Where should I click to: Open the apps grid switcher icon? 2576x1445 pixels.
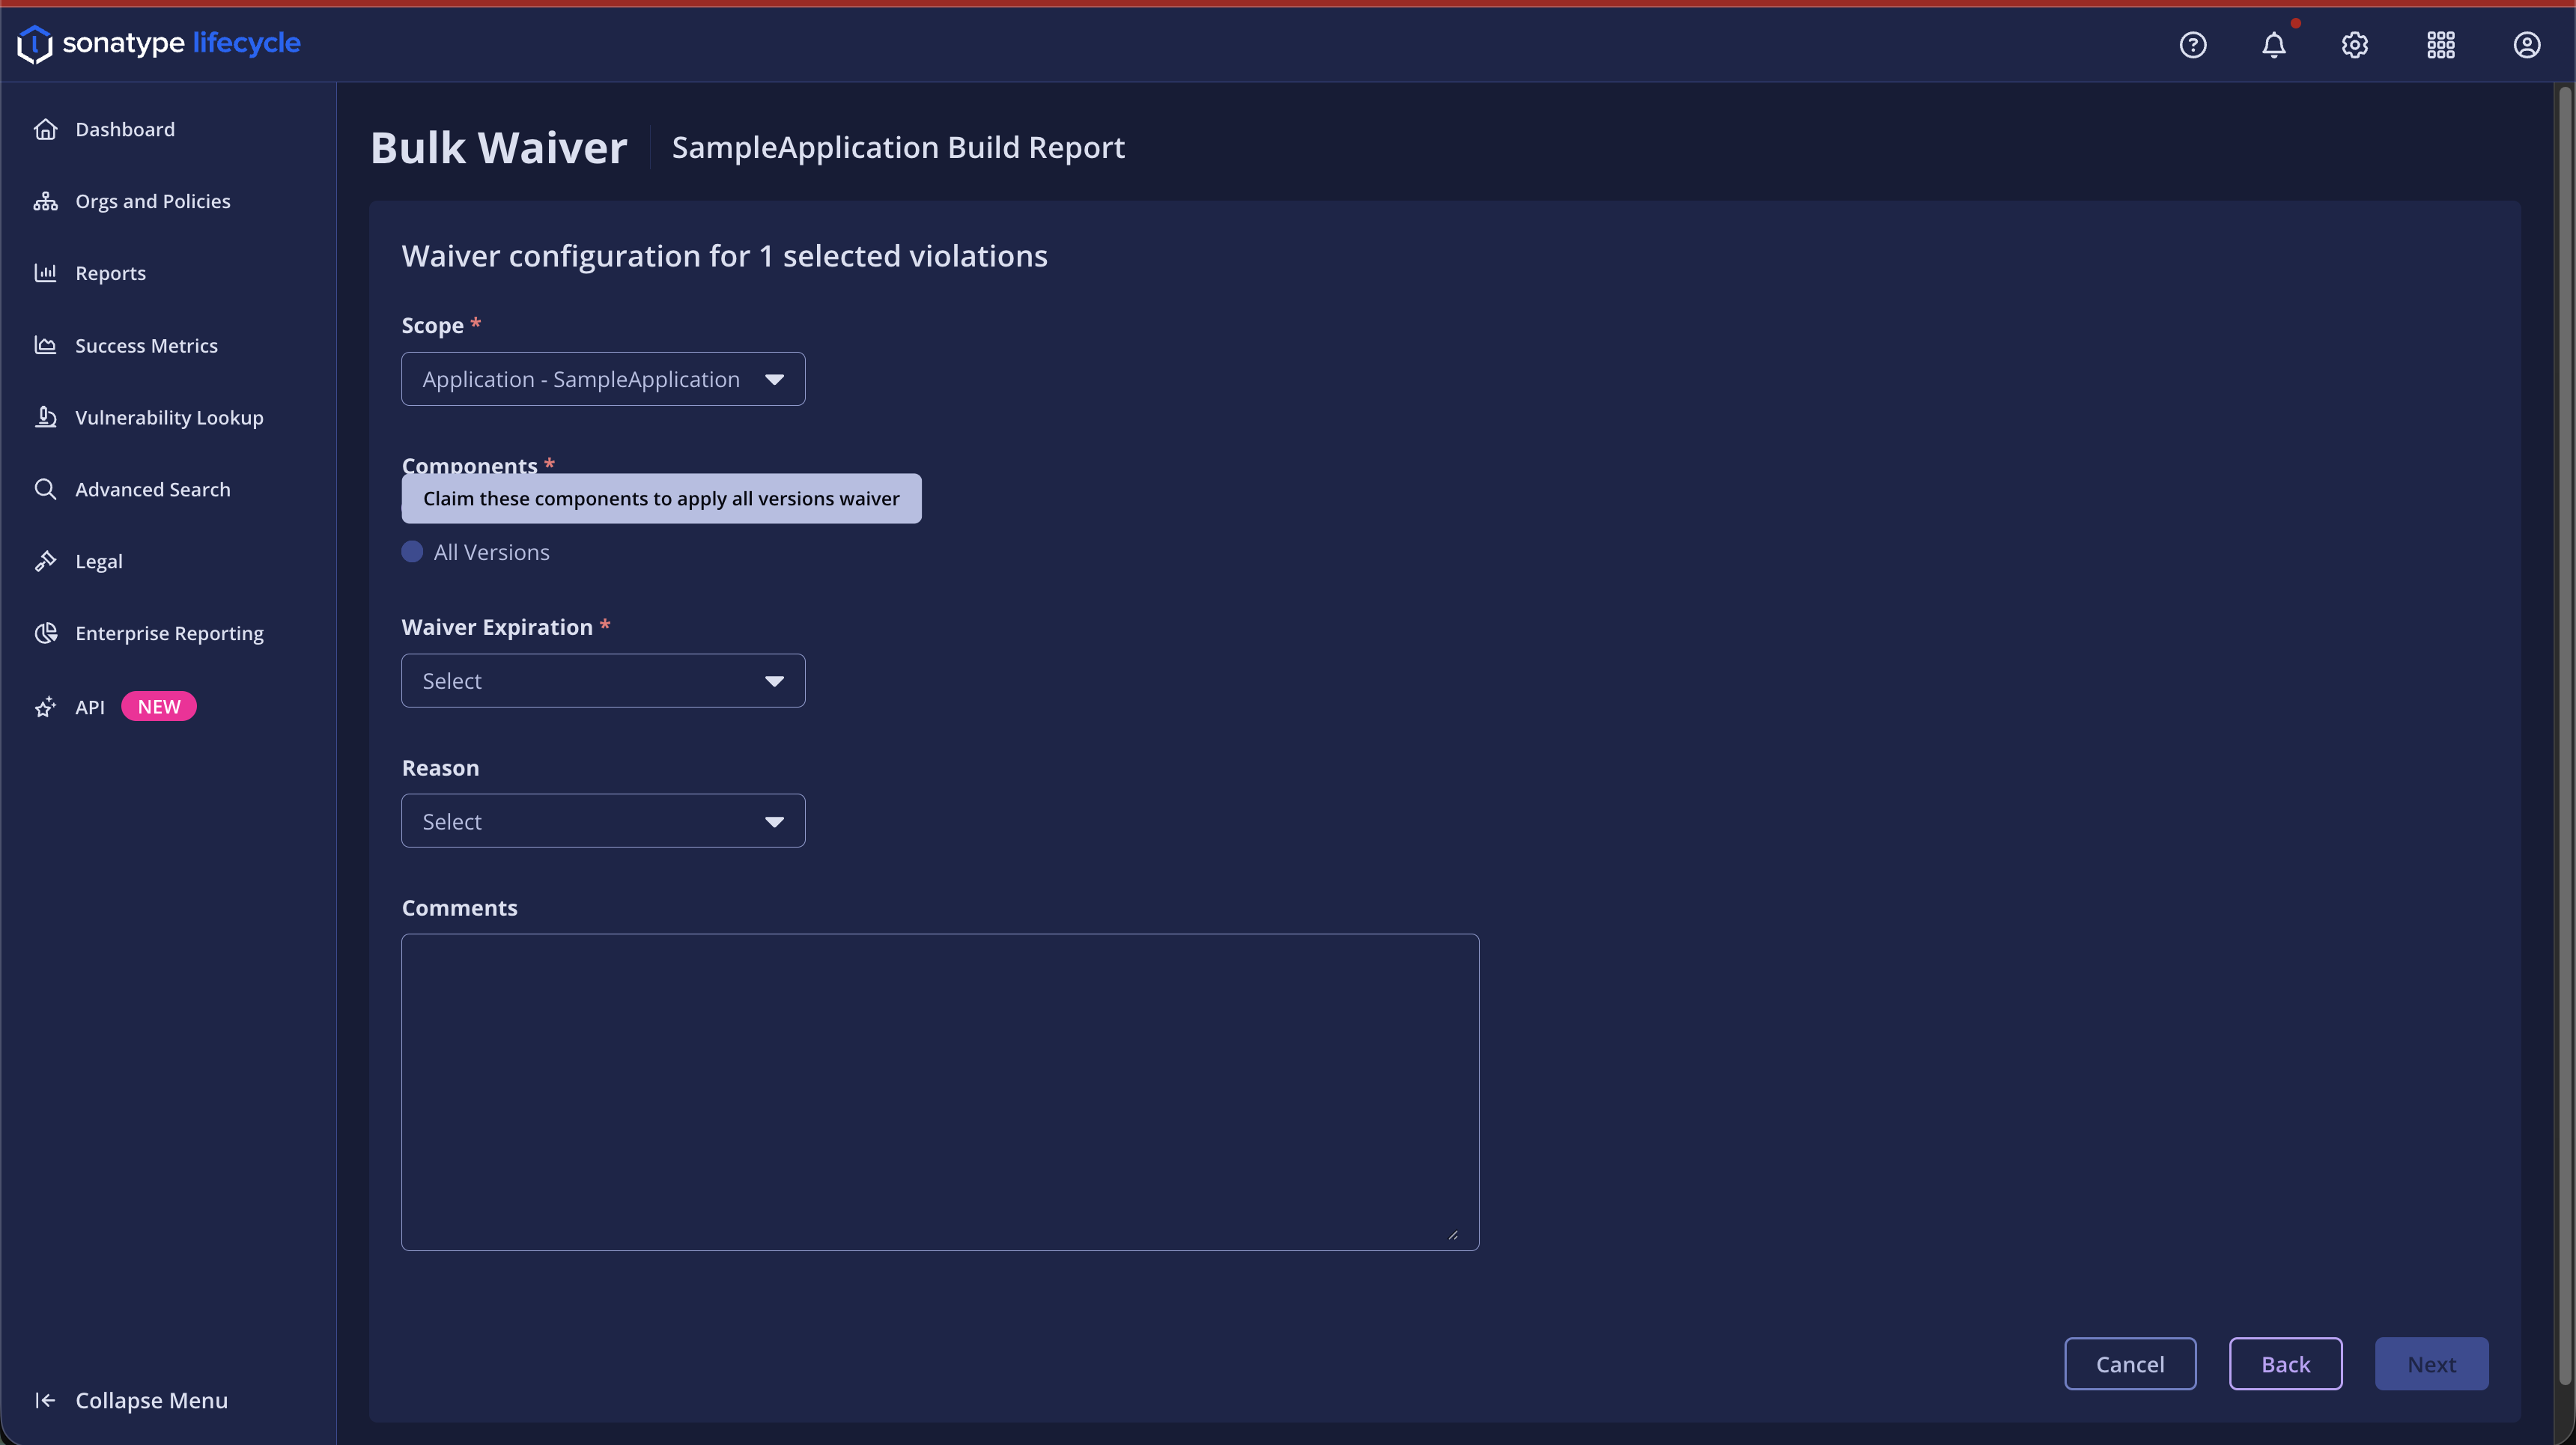[x=2440, y=45]
